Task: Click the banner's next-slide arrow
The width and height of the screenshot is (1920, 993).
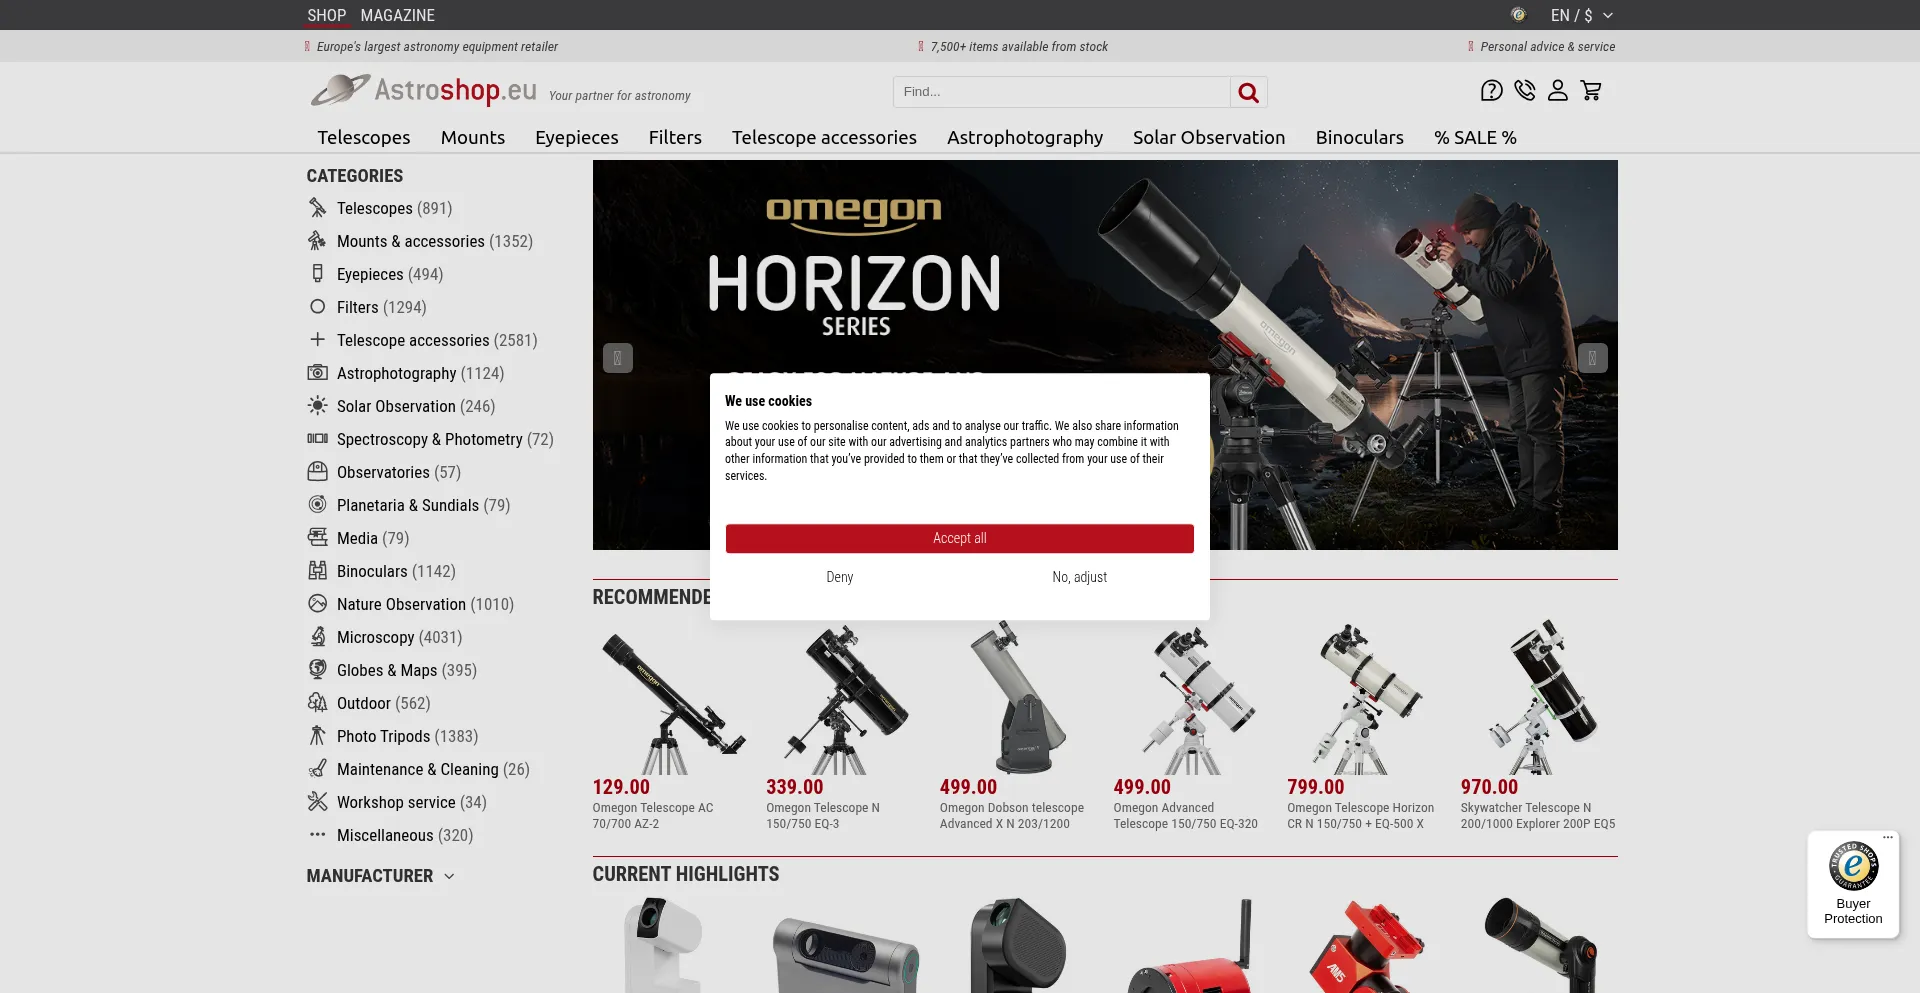Action: pyautogui.click(x=1591, y=357)
